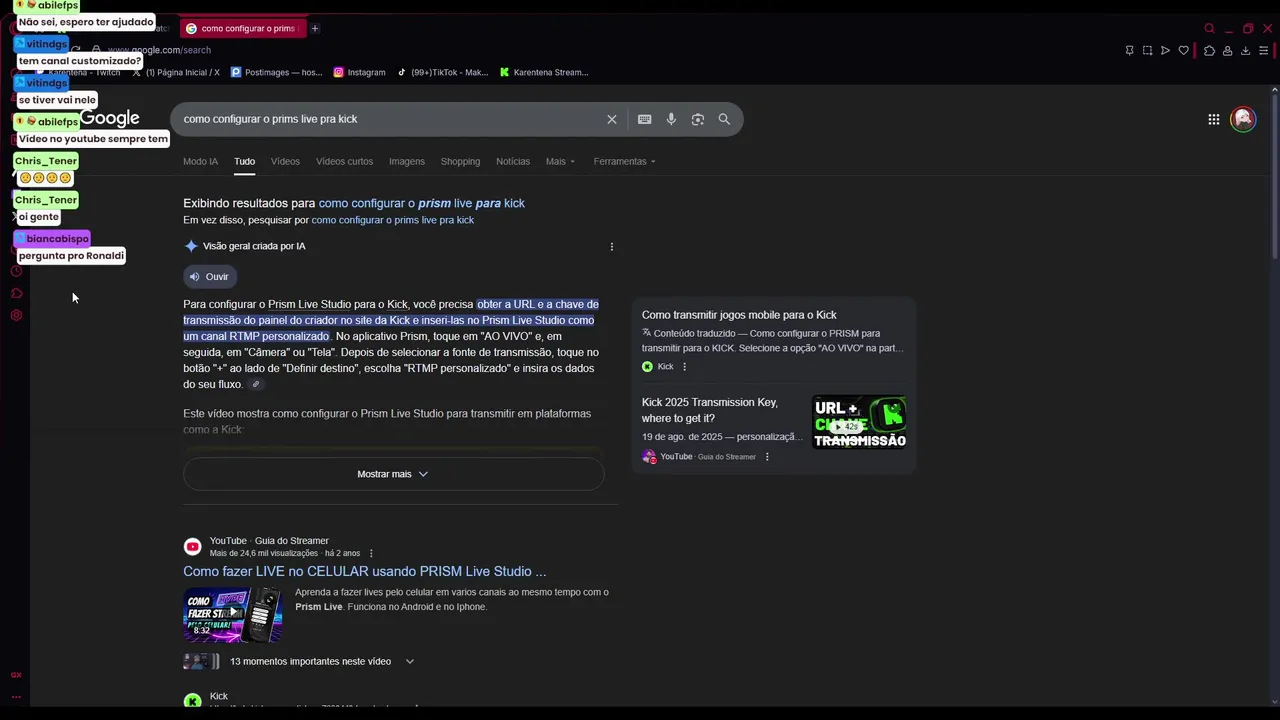This screenshot has height=720, width=1280.
Task: Click inside the Google search input field
Action: [390, 119]
